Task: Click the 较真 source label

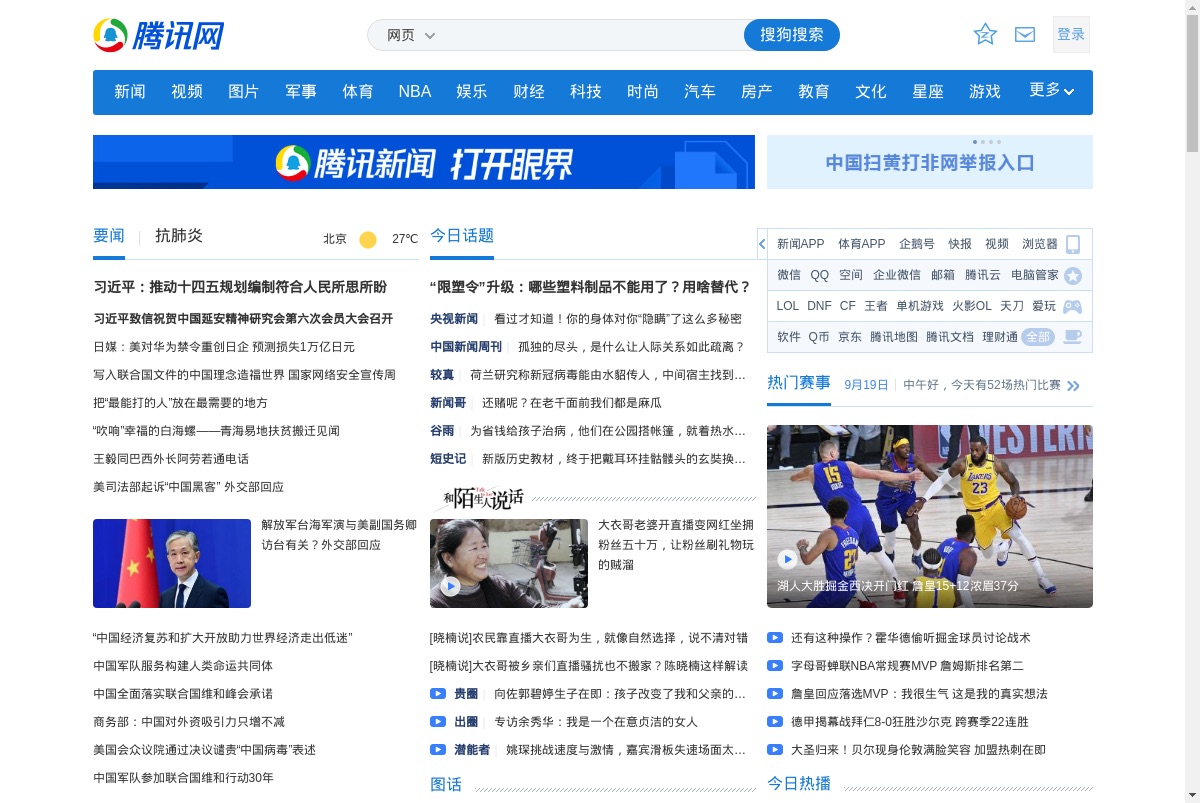Action: 442,375
